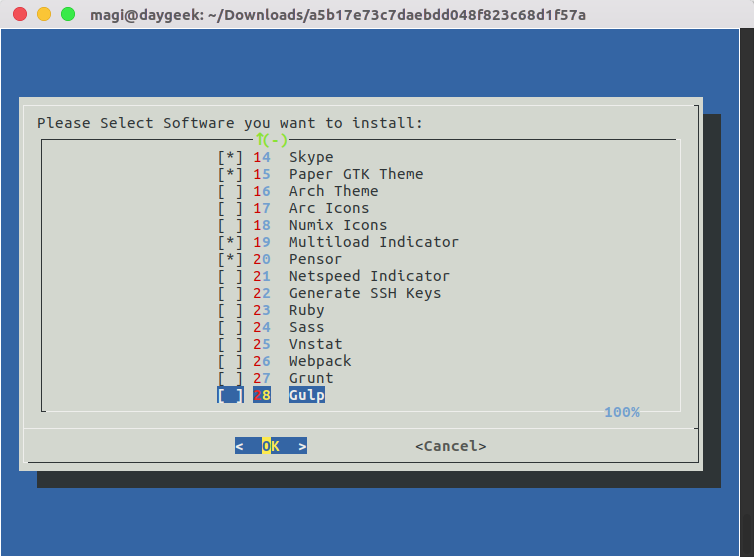The image size is (754, 557).
Task: Click item number 22
Action: (262, 293)
